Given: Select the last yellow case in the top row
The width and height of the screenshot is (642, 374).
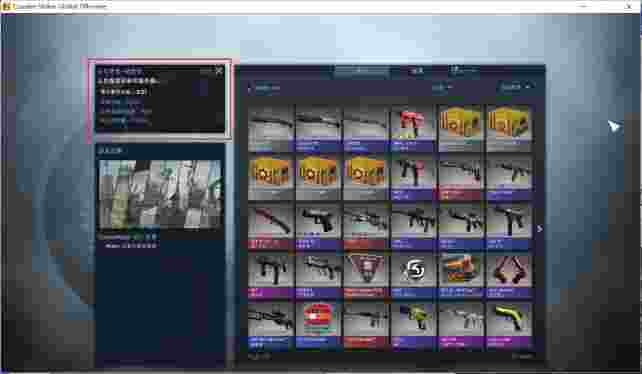Looking at the screenshot, I should coord(508,128).
